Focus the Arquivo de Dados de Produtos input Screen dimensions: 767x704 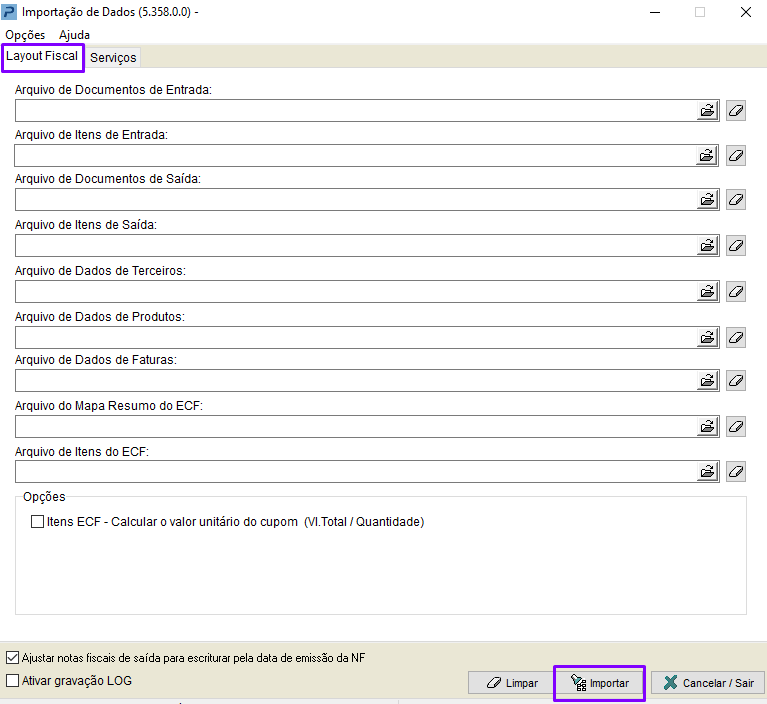[356, 338]
